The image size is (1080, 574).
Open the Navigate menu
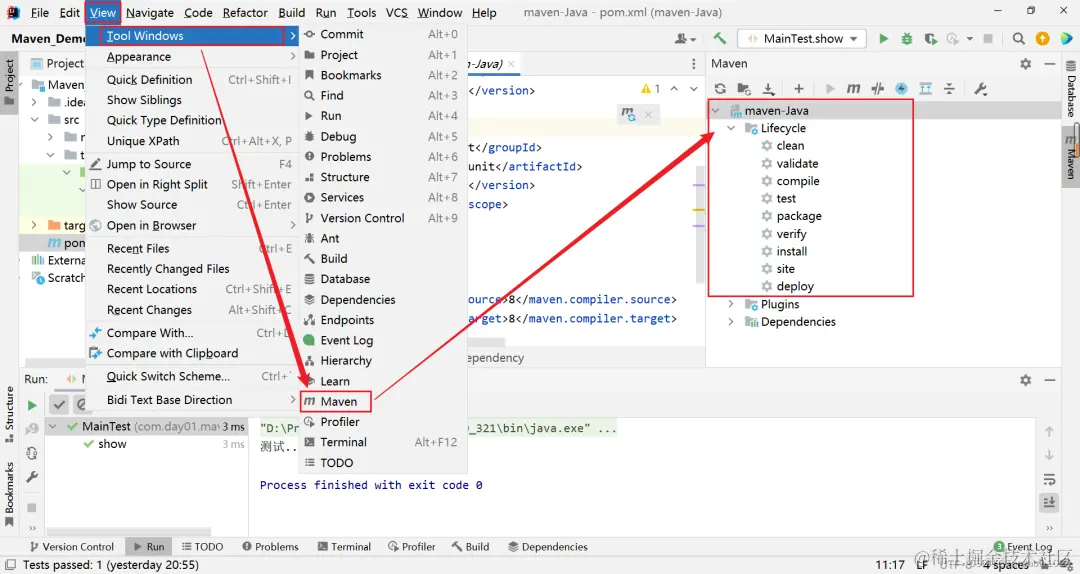(x=149, y=12)
